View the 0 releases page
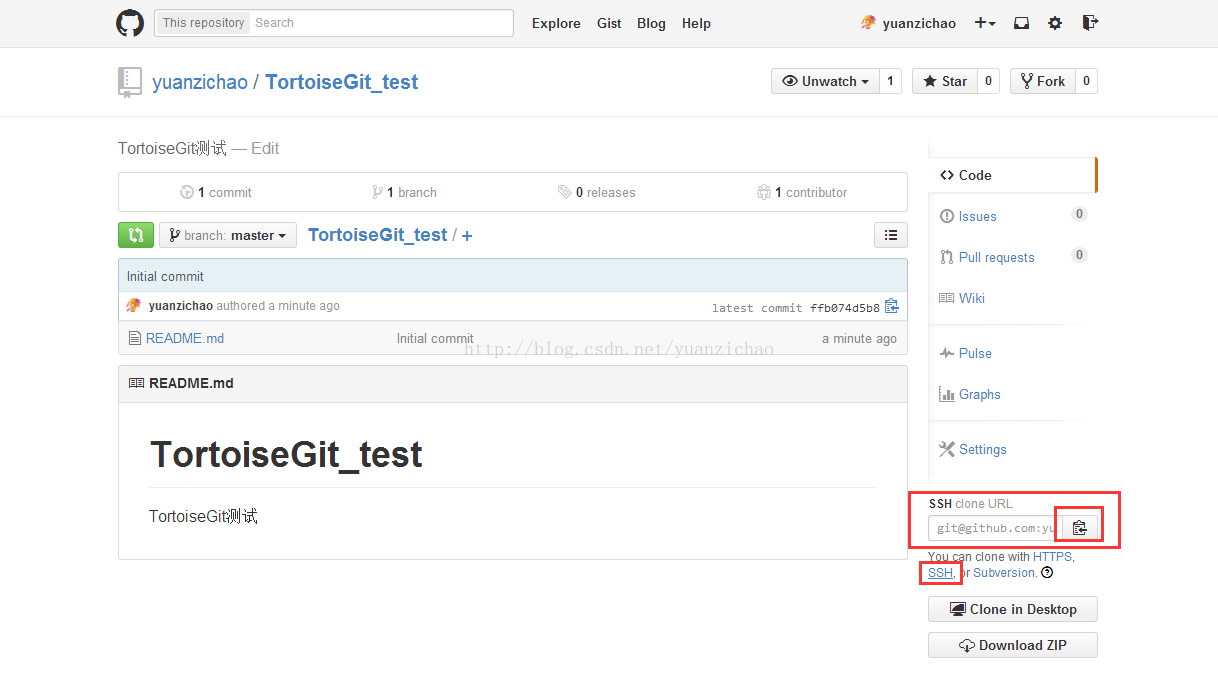 (597, 192)
